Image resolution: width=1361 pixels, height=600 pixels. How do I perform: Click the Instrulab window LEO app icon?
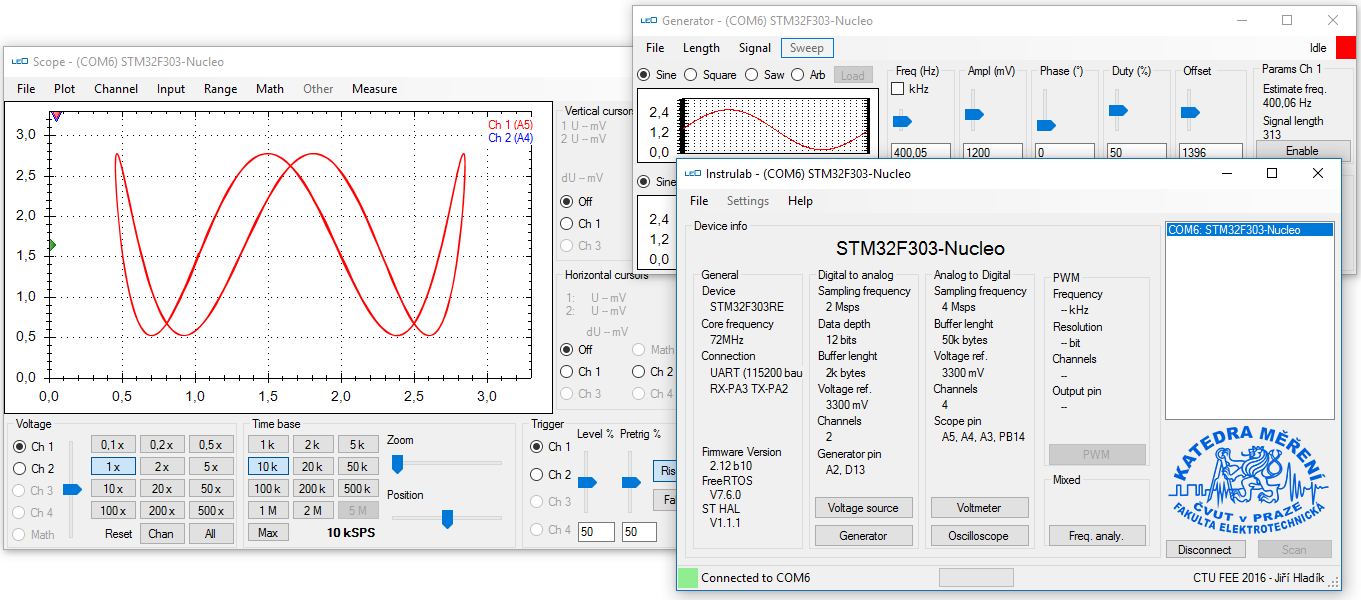pyautogui.click(x=692, y=174)
